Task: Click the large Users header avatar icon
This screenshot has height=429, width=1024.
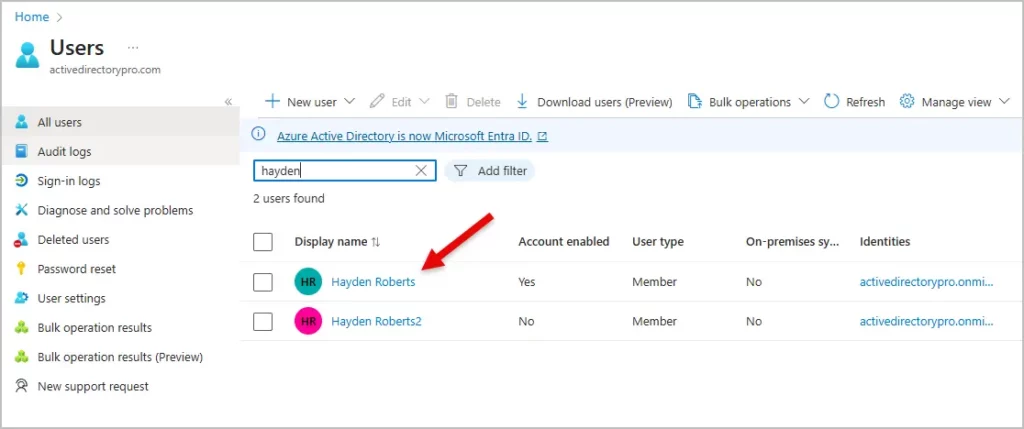Action: (x=27, y=55)
